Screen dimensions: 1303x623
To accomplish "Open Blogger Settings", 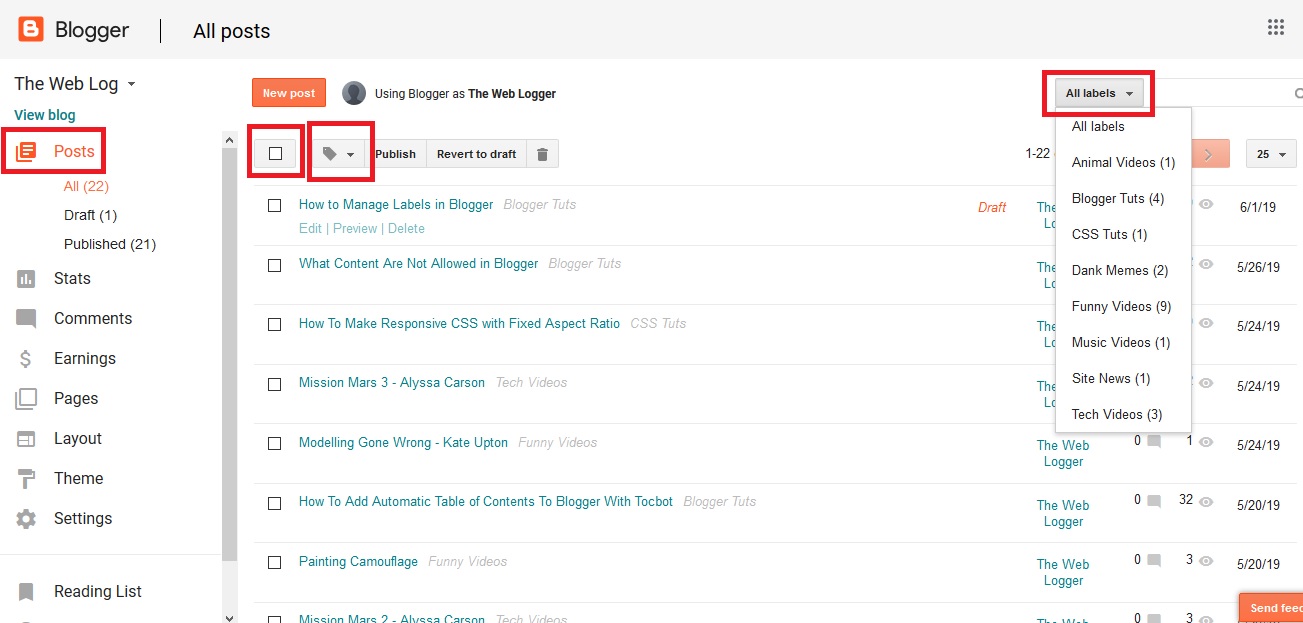I will [83, 518].
